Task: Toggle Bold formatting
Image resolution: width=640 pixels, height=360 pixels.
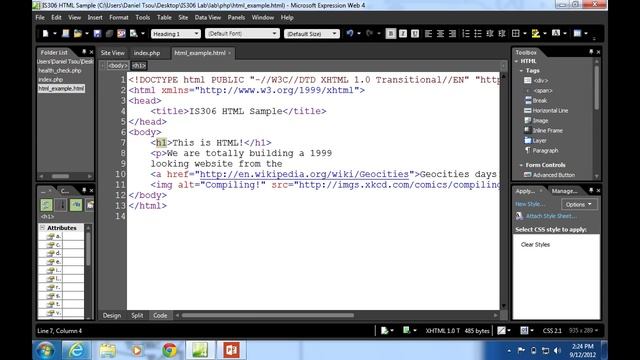Action: [391, 33]
